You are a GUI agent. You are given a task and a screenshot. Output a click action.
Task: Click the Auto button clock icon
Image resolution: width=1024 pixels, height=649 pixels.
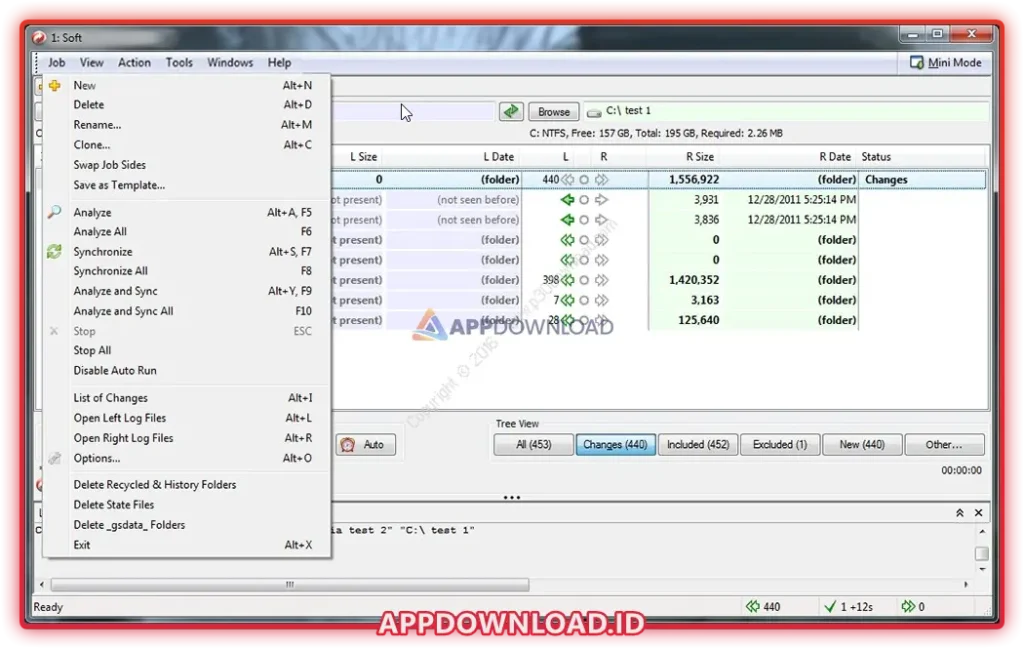tap(348, 445)
